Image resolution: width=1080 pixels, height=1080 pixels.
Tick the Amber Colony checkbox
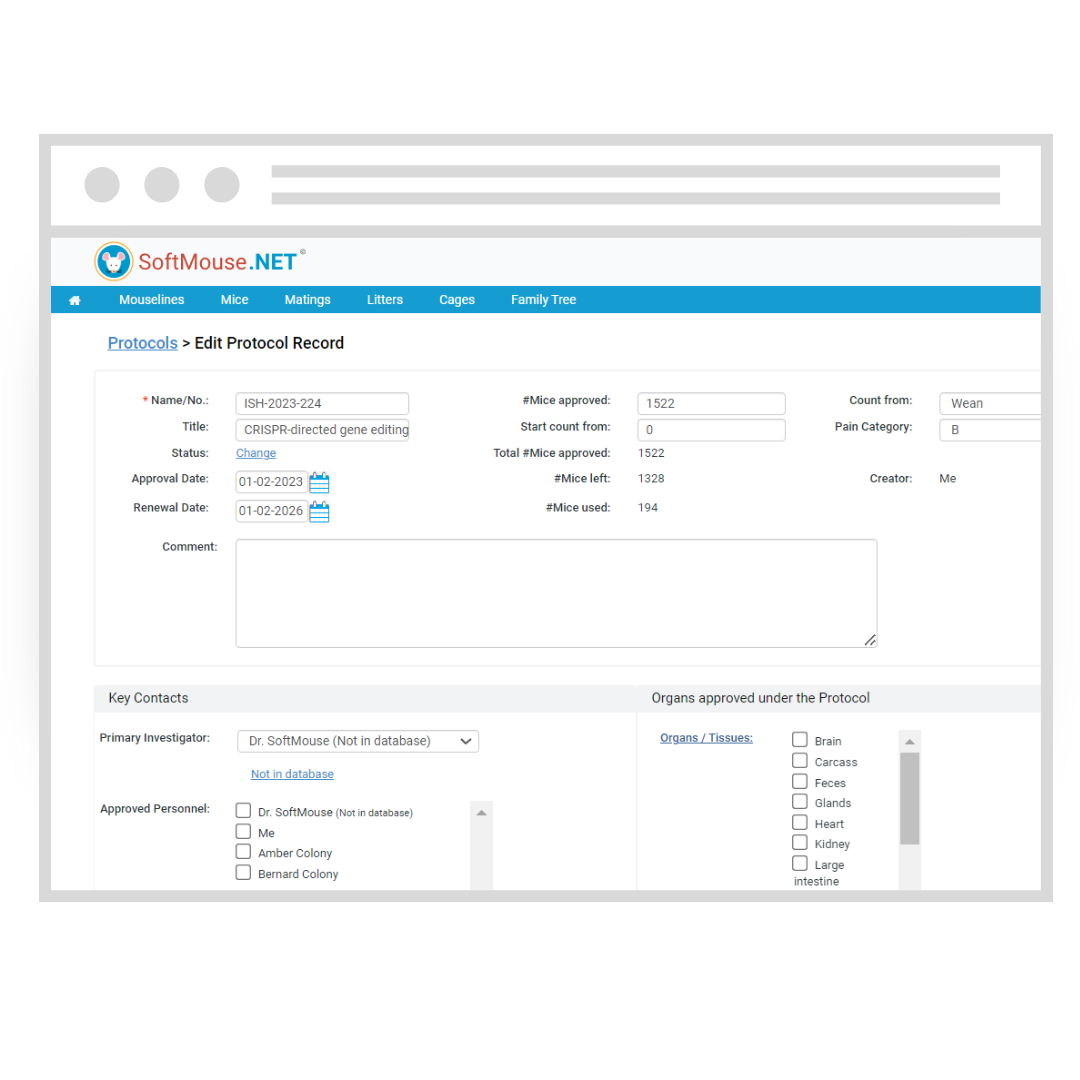[x=243, y=852]
